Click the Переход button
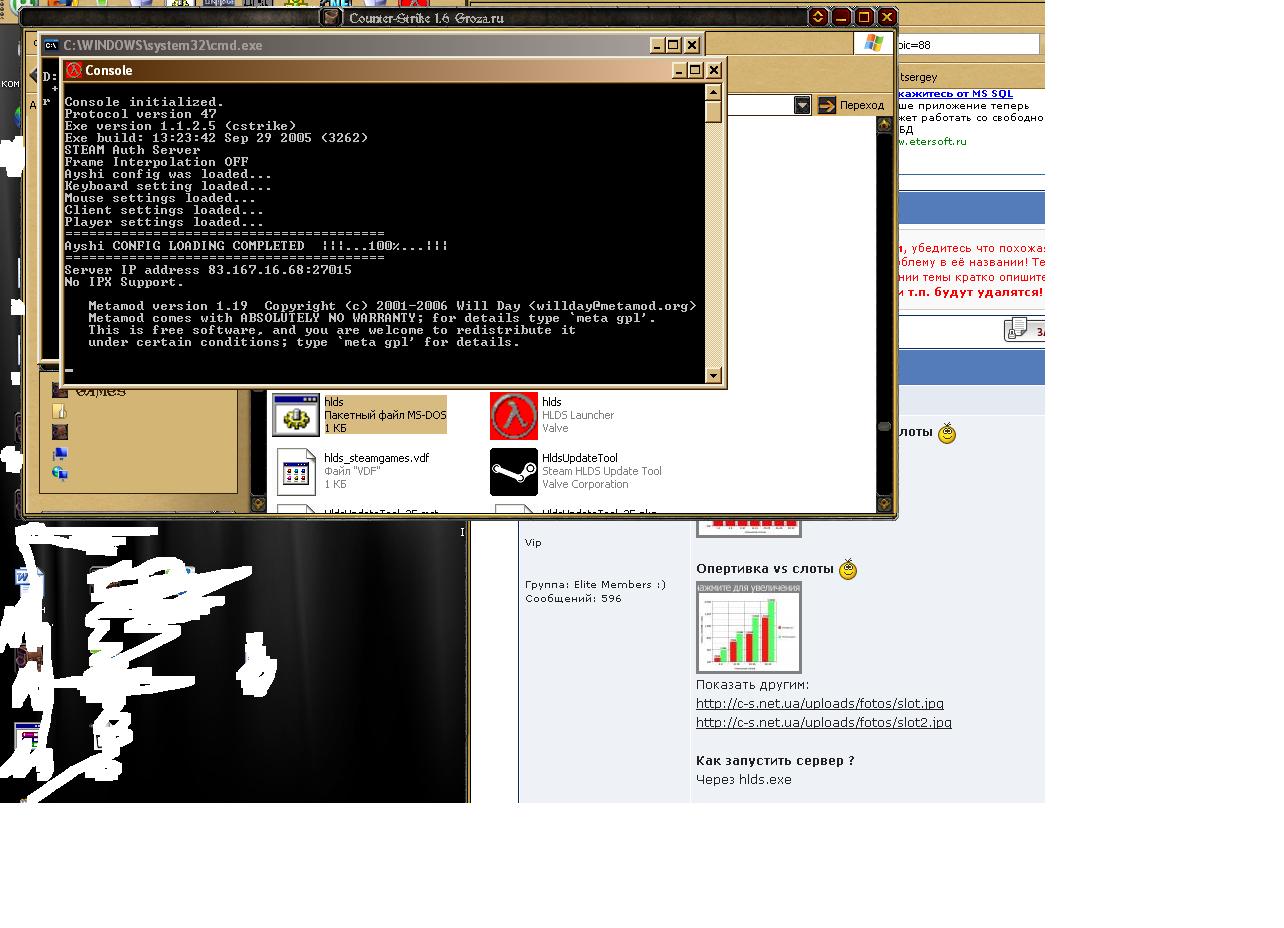The image size is (1284, 928). click(x=852, y=105)
